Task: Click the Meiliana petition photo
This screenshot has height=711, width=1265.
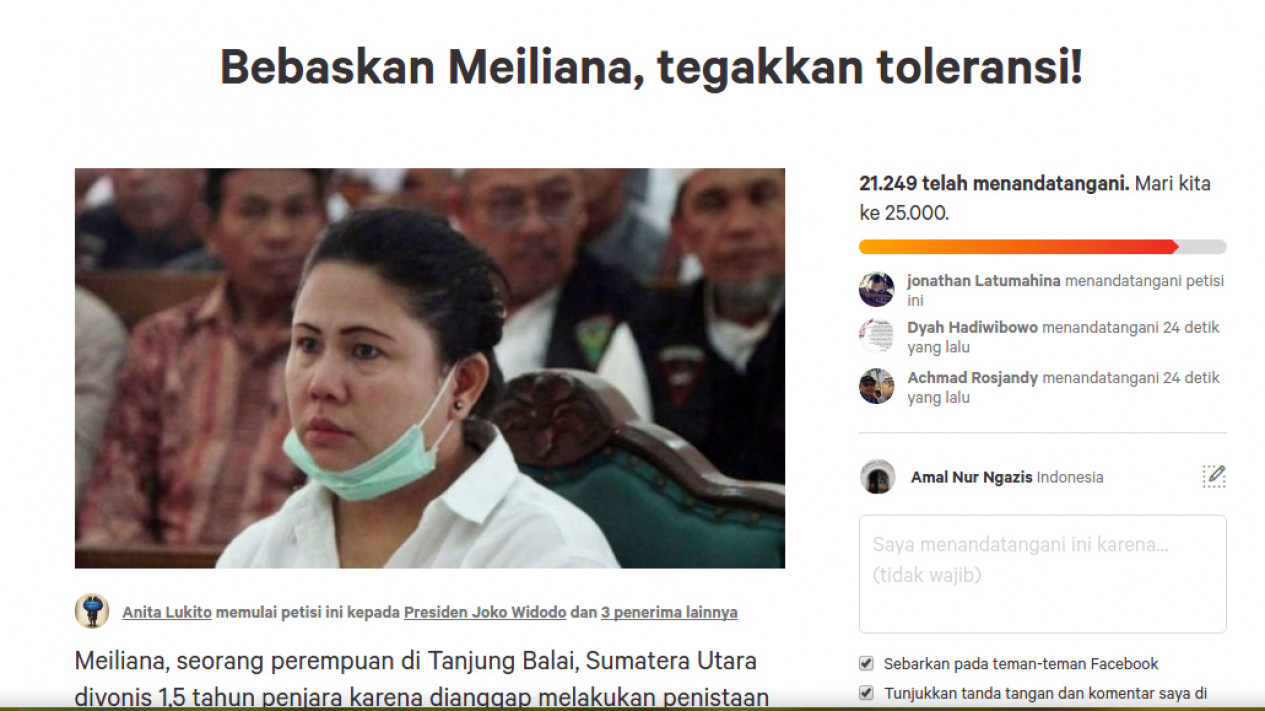Action: pyautogui.click(x=430, y=368)
